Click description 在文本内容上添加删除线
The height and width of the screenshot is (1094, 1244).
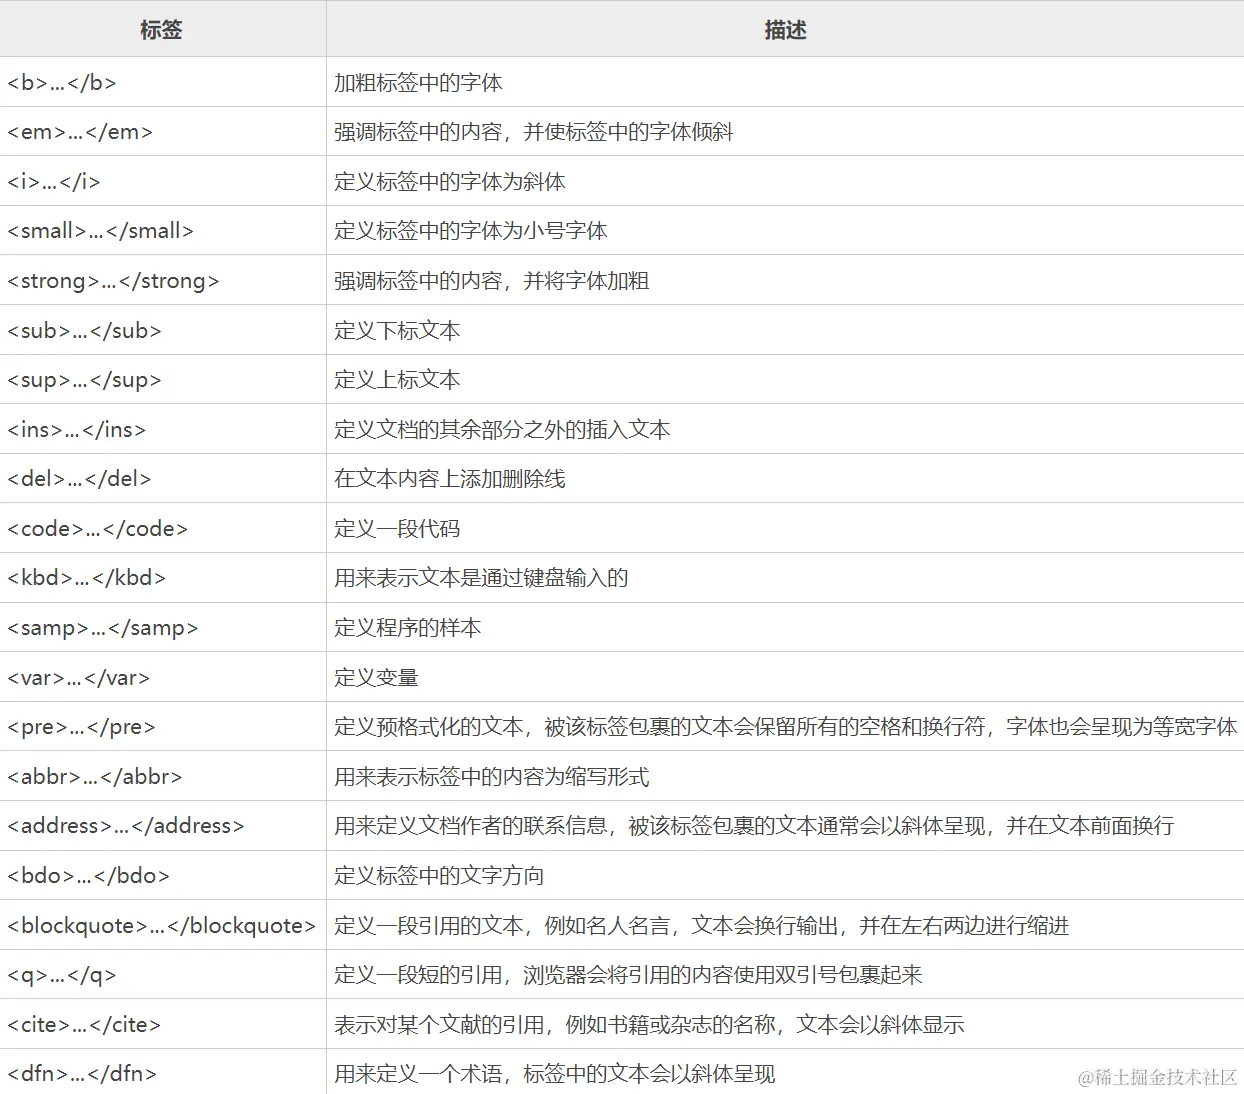pyautogui.click(x=450, y=479)
